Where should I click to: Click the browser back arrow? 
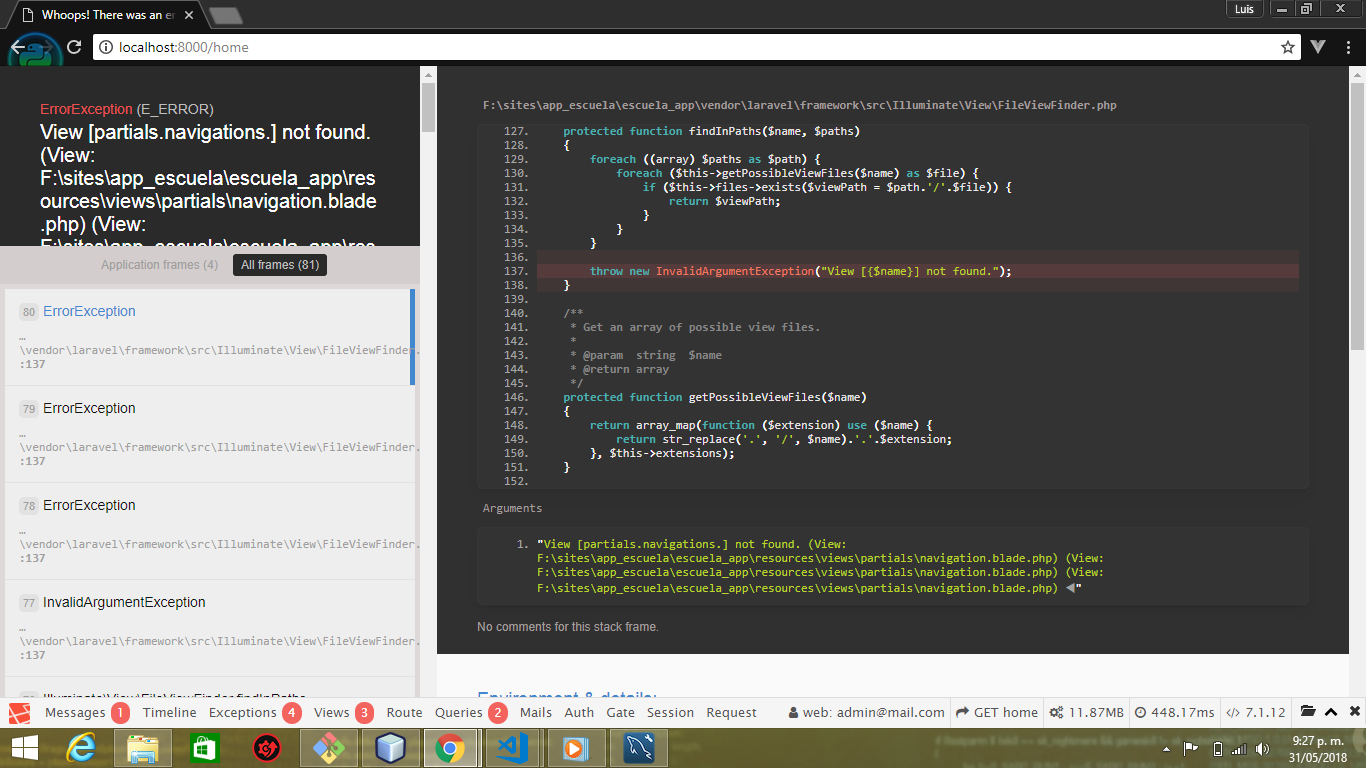point(20,47)
